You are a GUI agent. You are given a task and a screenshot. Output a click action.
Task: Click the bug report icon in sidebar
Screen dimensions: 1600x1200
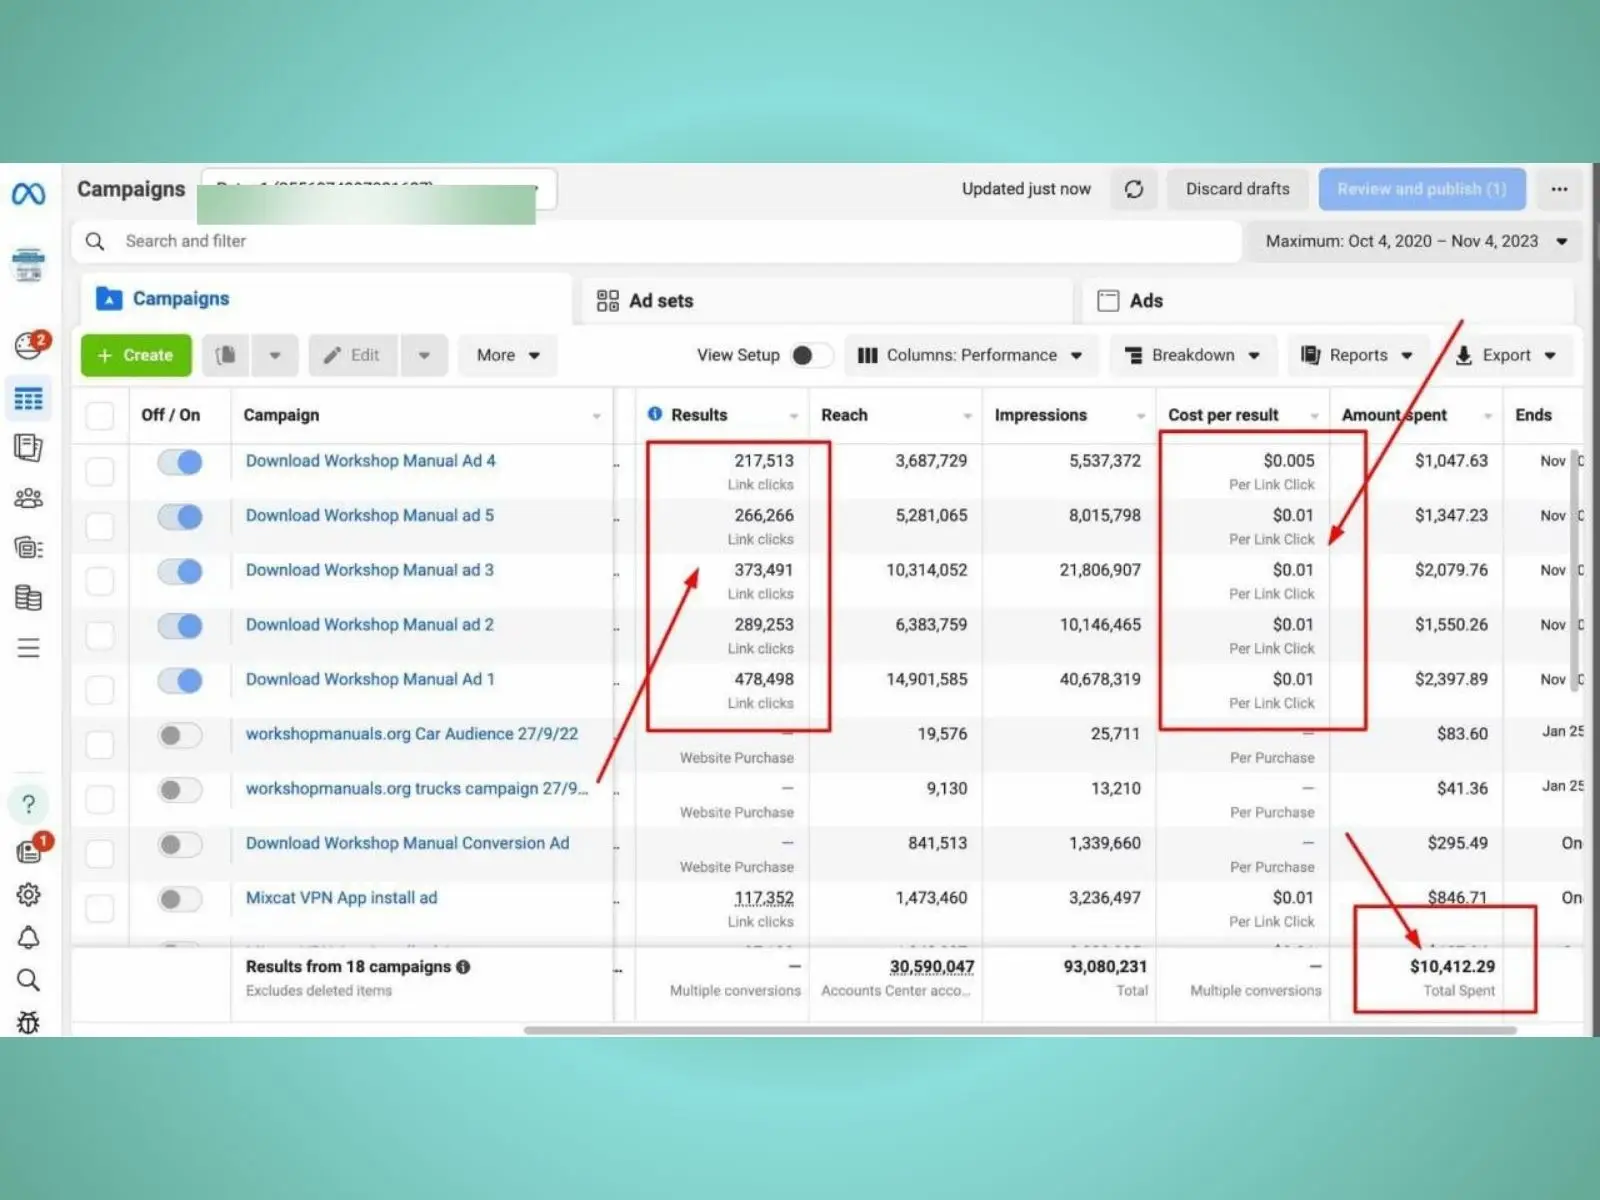[28, 1022]
